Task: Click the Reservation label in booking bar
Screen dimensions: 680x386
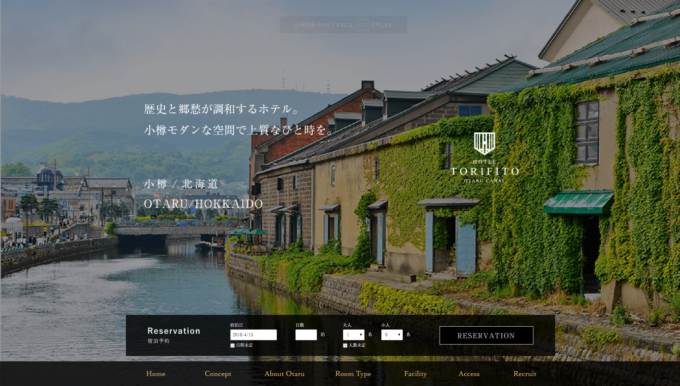Action: pyautogui.click(x=173, y=331)
